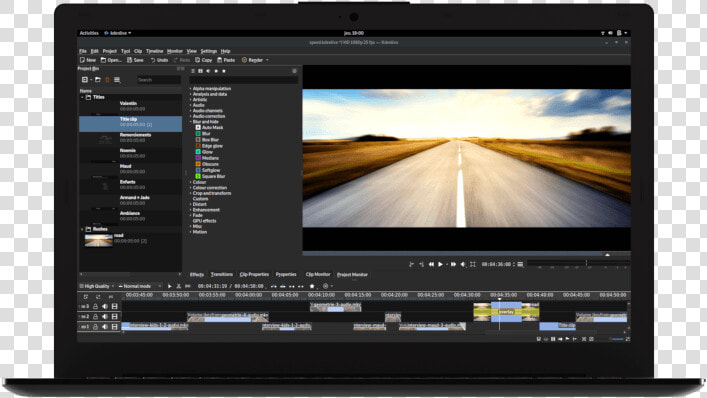The width and height of the screenshot is (707, 398).
Task: Collapse the Rushes folder in Project Bin
Action: tap(82, 229)
